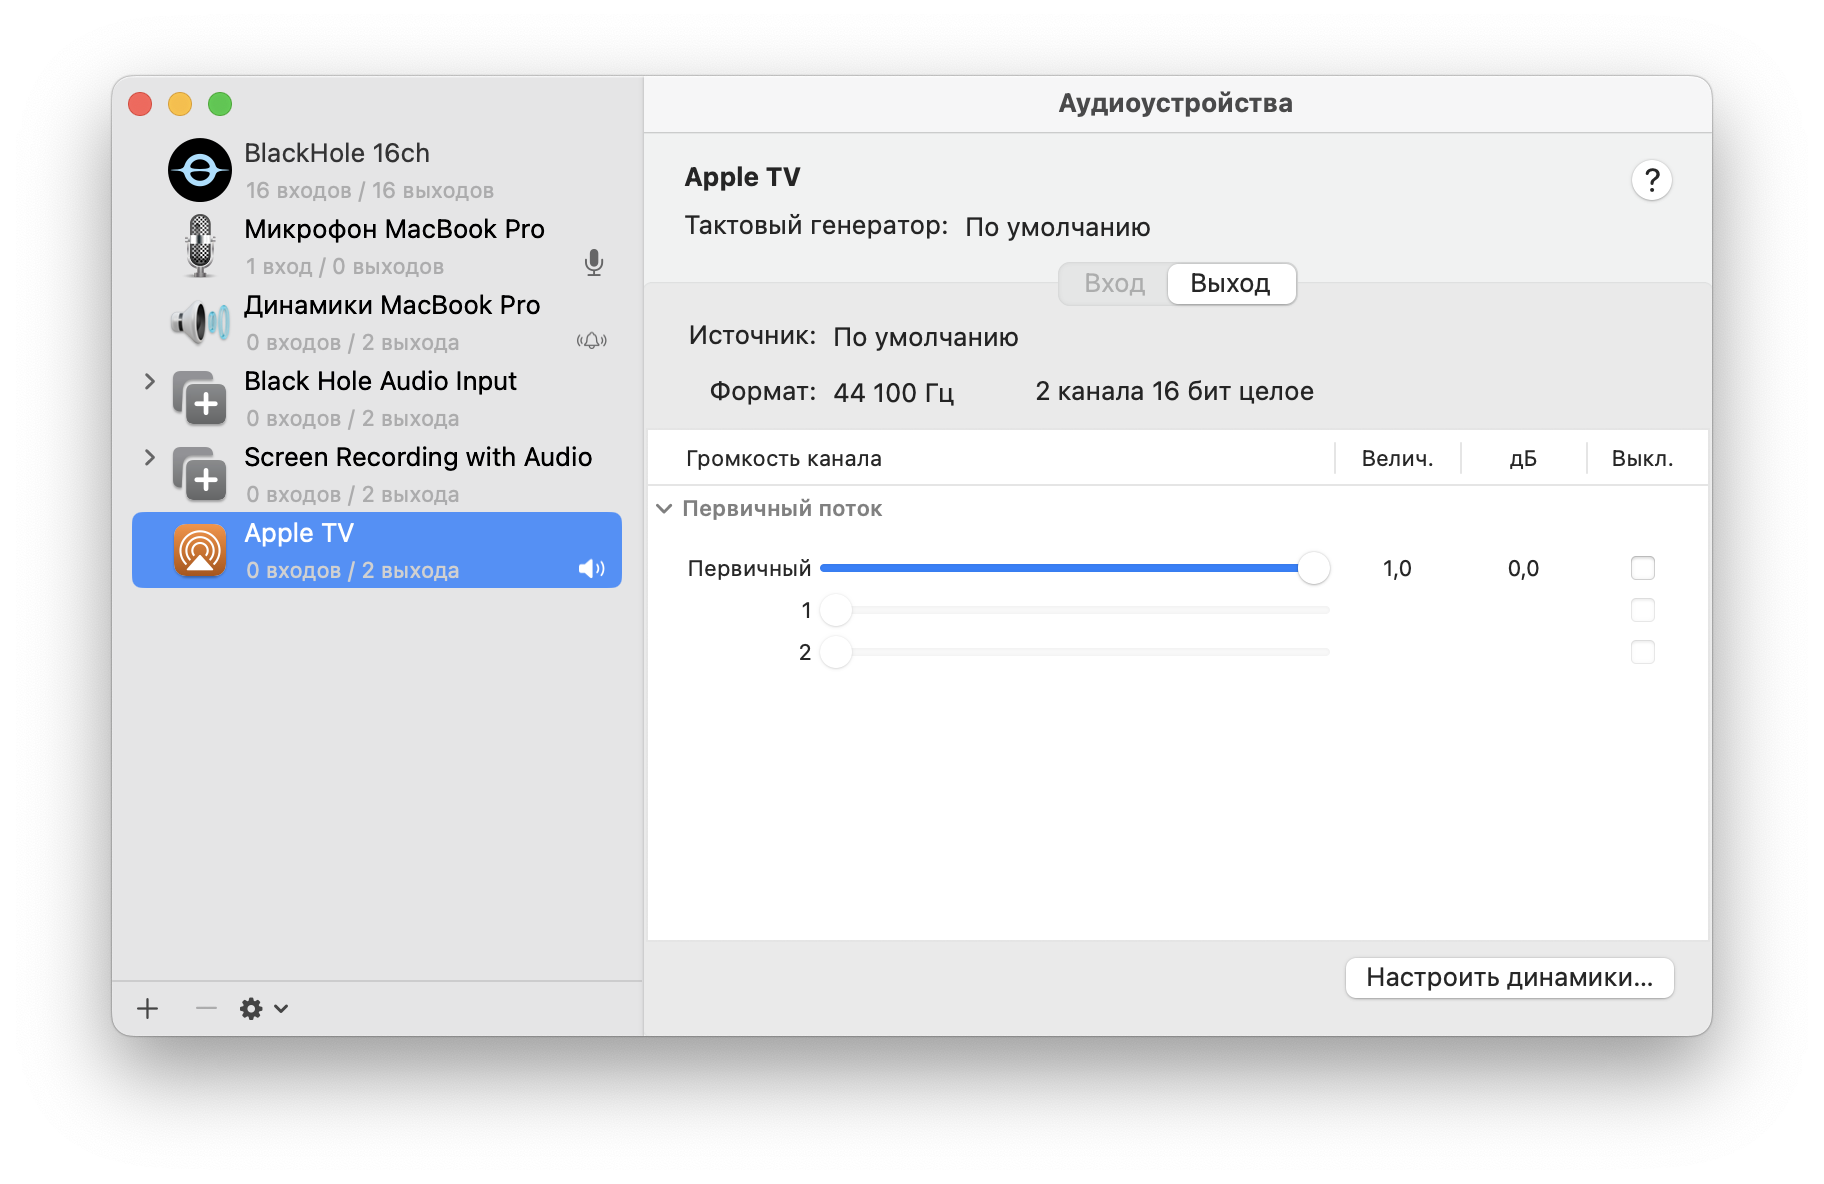Mute the Первичный channel via its checkbox
1824x1184 pixels.
(1641, 568)
